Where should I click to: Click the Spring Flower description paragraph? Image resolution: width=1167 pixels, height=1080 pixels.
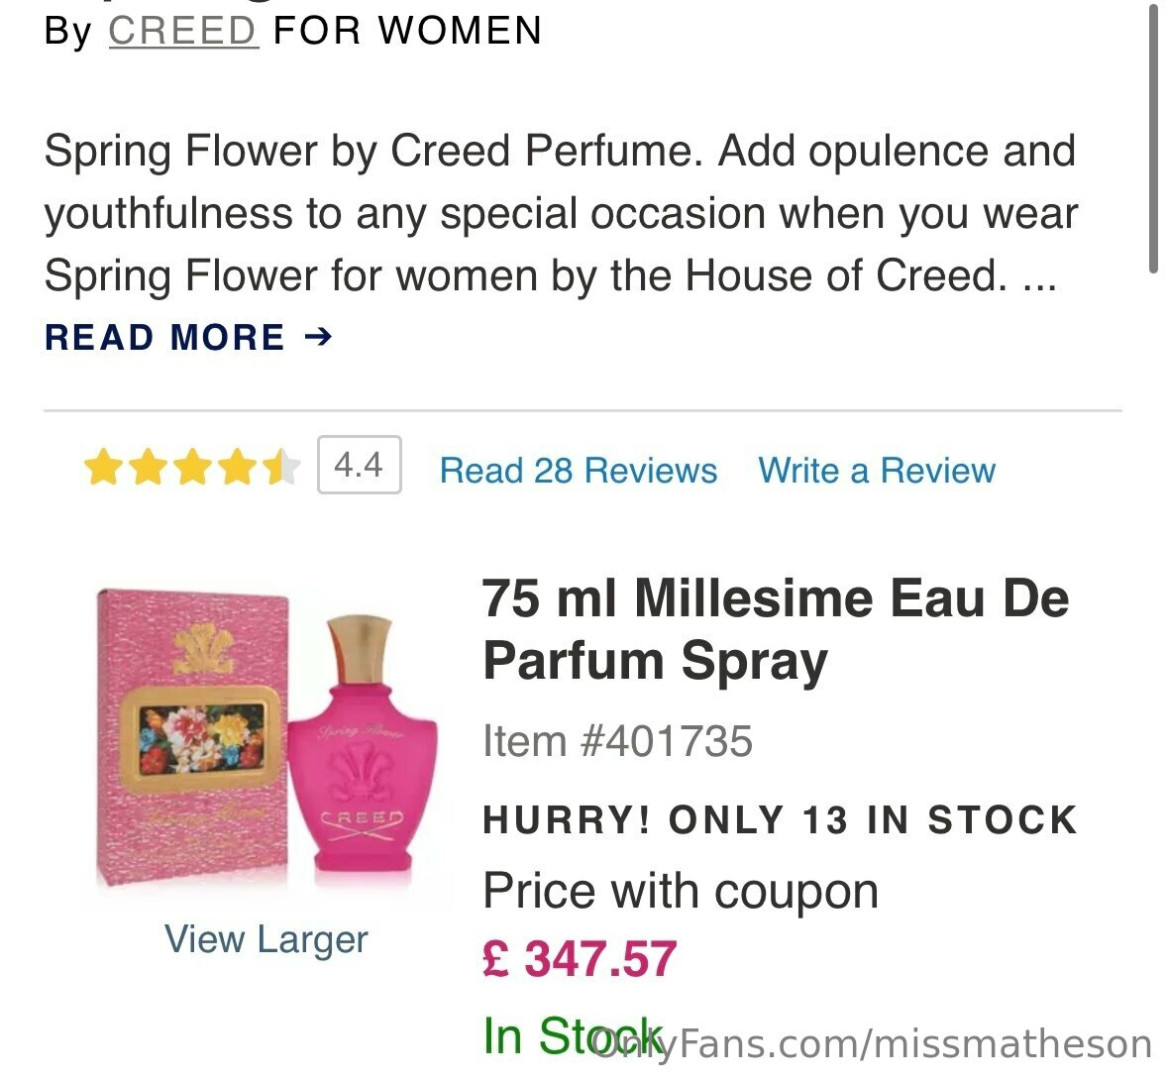coord(560,213)
